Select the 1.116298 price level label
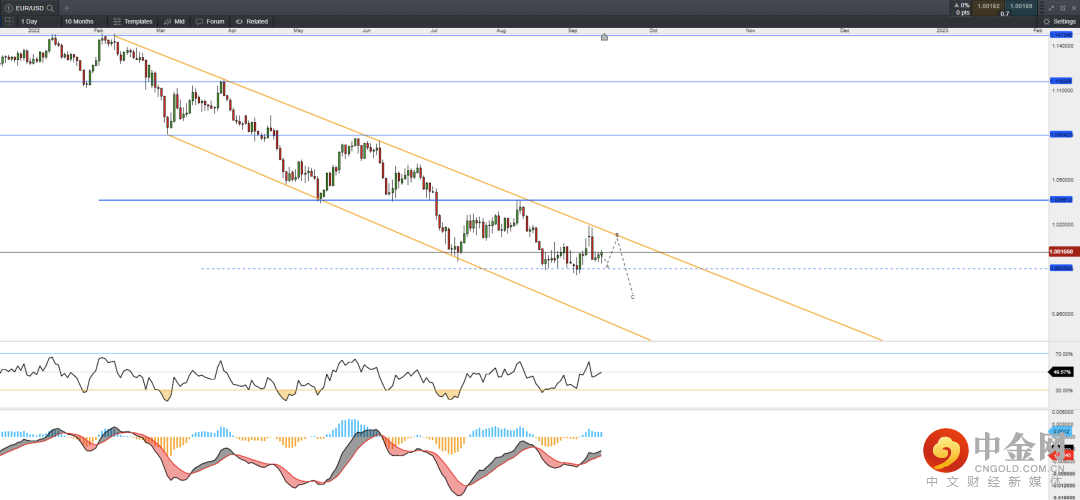This screenshot has height=500, width=1080. (x=1061, y=81)
